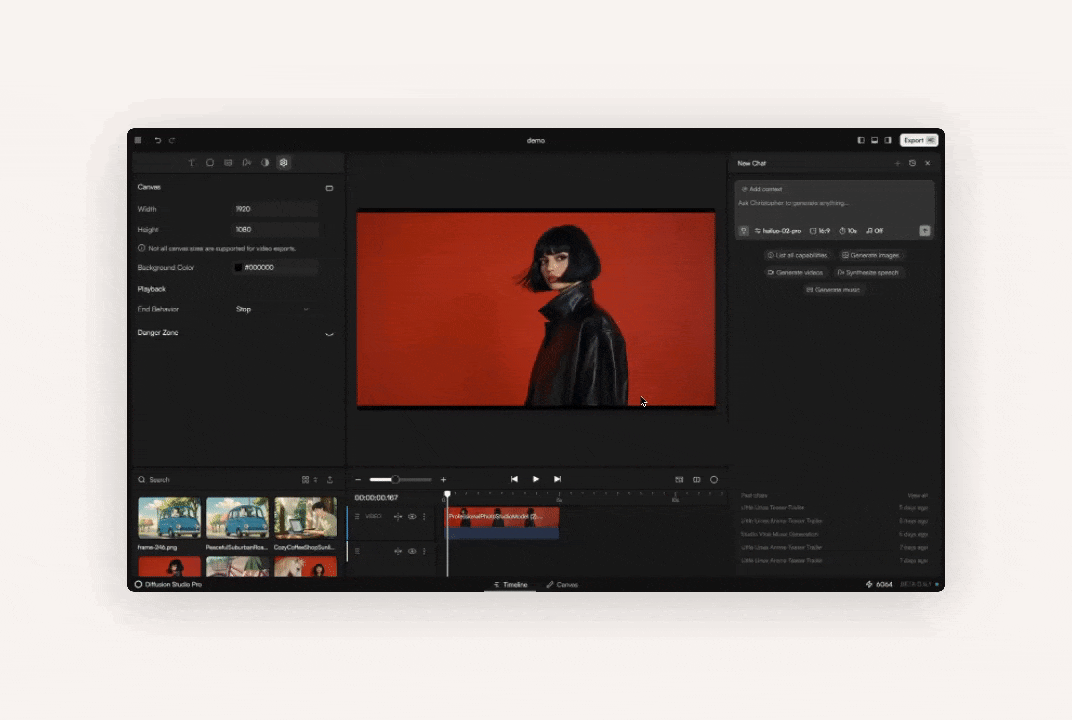1072x720 pixels.
Task: Zoom out the timeline with minus
Action: [x=358, y=480]
